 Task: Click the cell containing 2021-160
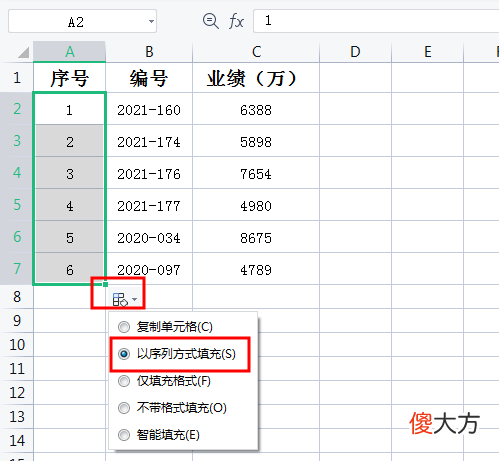tap(149, 110)
